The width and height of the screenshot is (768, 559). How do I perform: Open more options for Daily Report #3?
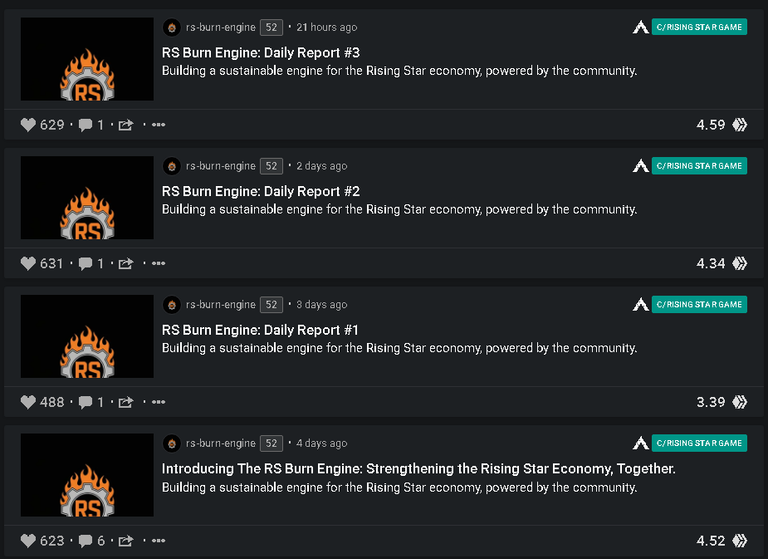coord(158,125)
